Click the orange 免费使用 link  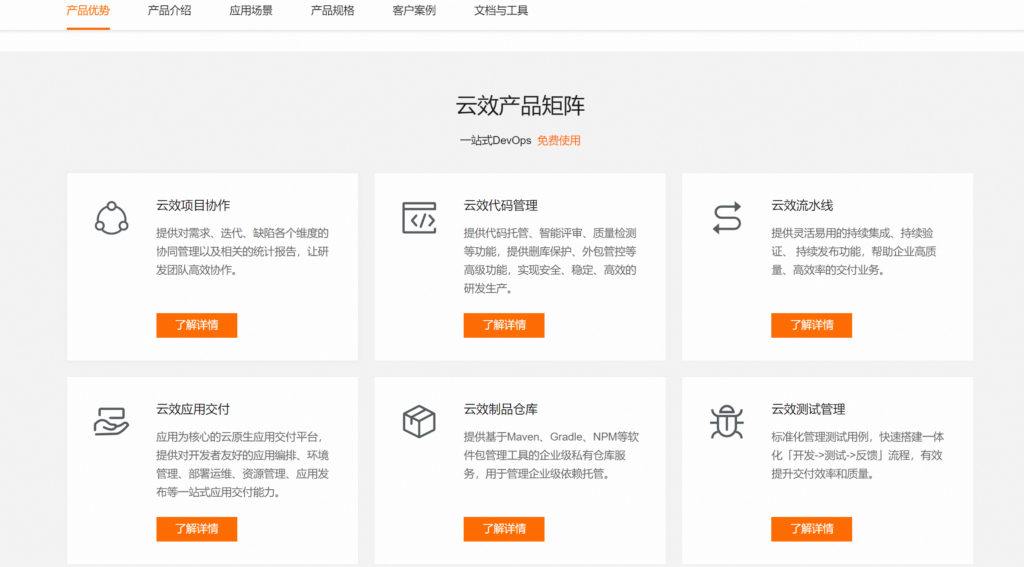[x=559, y=140]
